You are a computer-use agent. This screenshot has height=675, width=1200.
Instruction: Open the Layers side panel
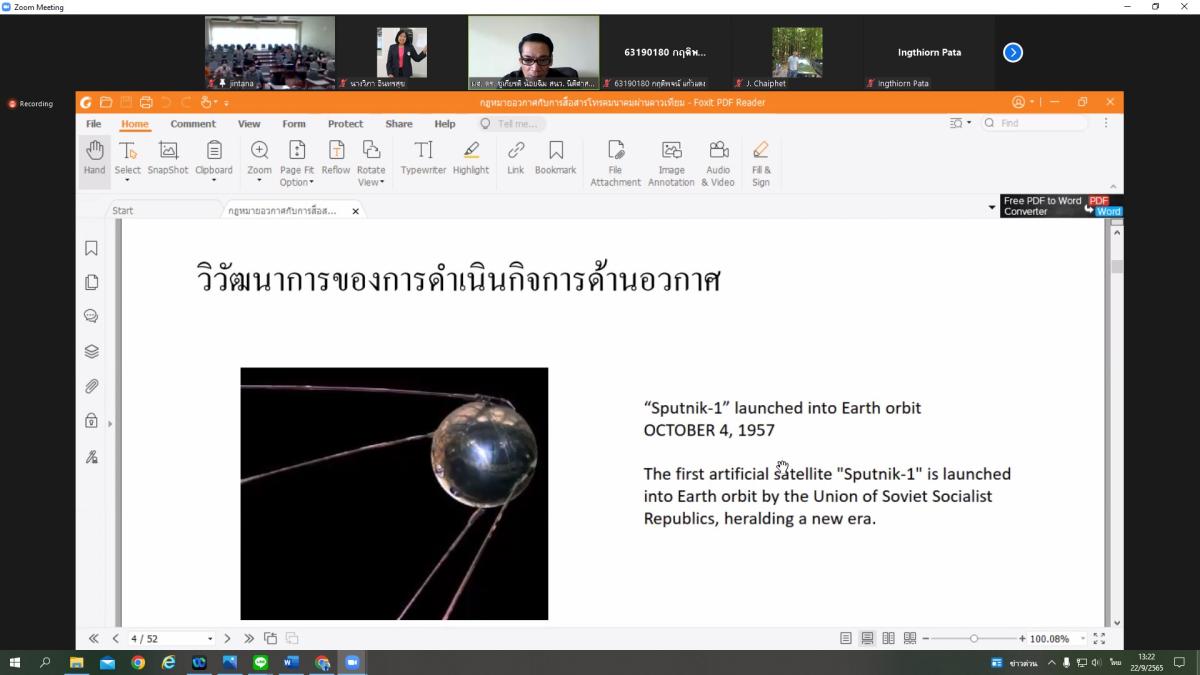(x=91, y=351)
